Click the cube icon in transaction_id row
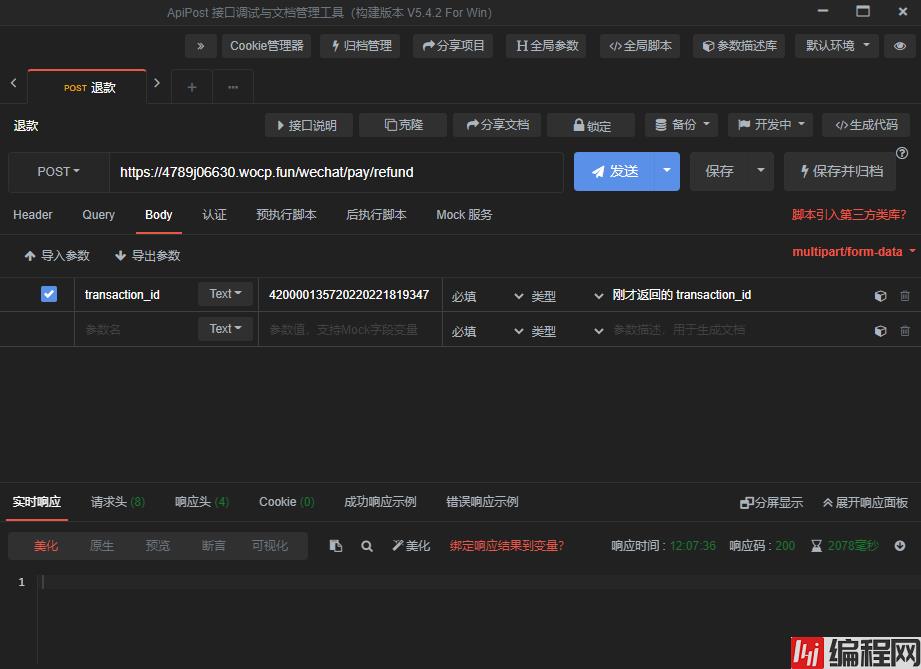 point(880,296)
